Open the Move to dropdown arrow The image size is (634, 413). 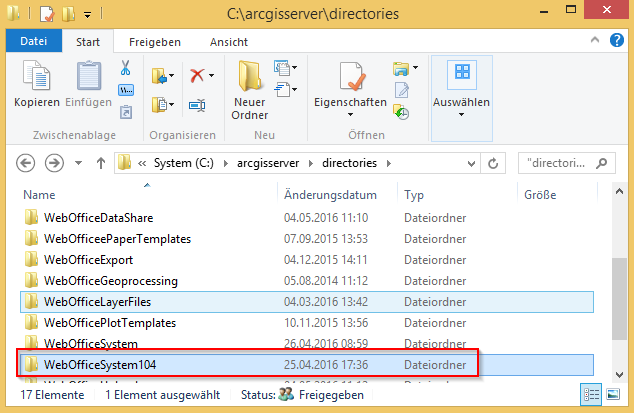coord(171,76)
